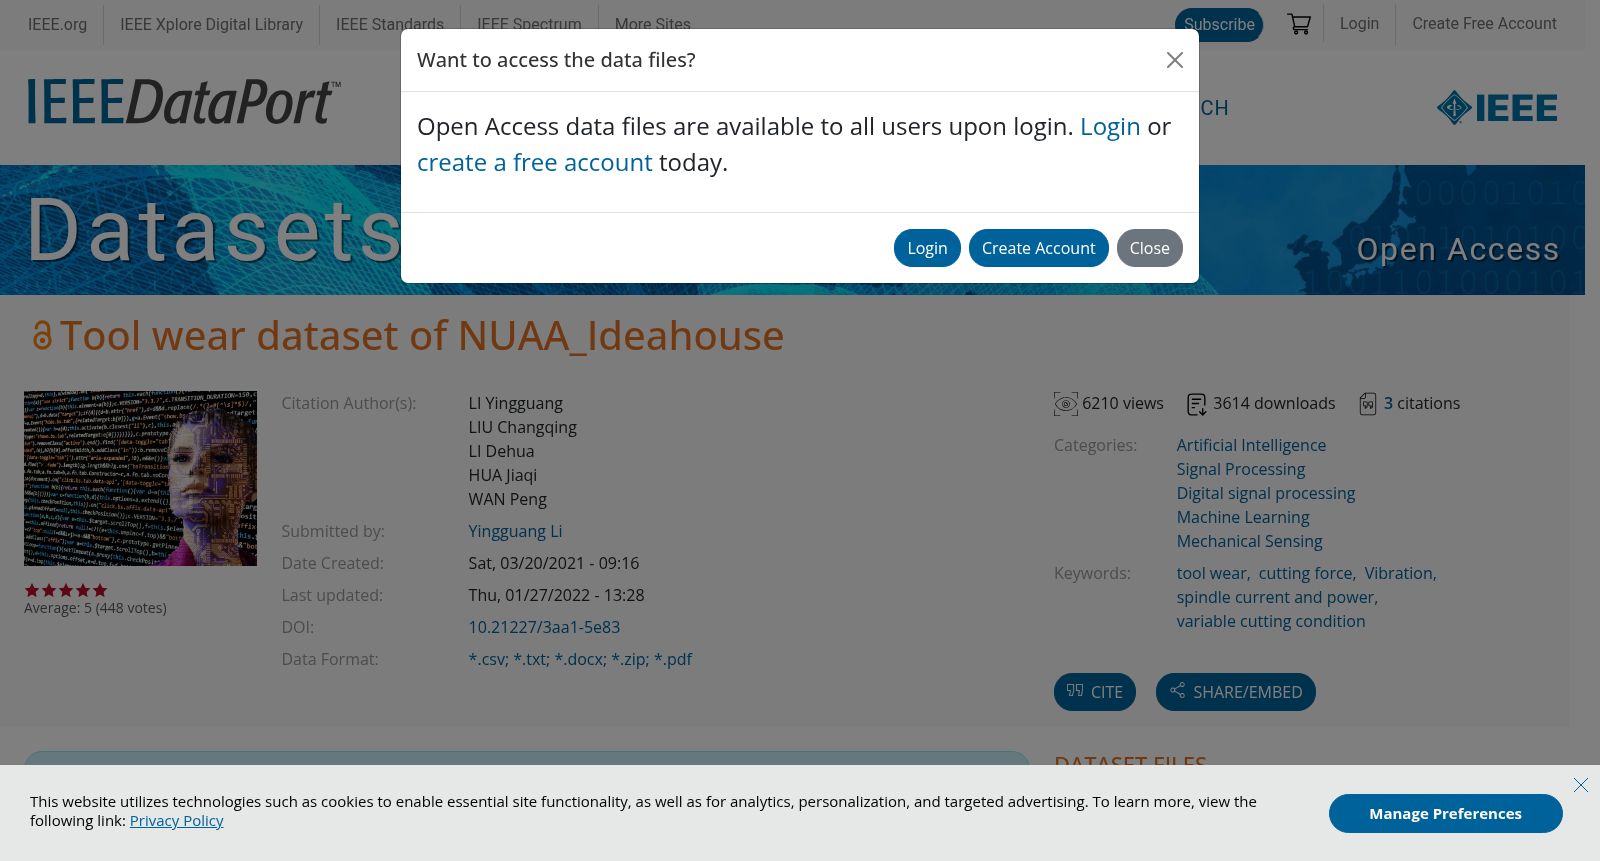Click last updated 'Thu, 01/27/2022 - 13:28'
The height and width of the screenshot is (861, 1600).
pos(556,596)
